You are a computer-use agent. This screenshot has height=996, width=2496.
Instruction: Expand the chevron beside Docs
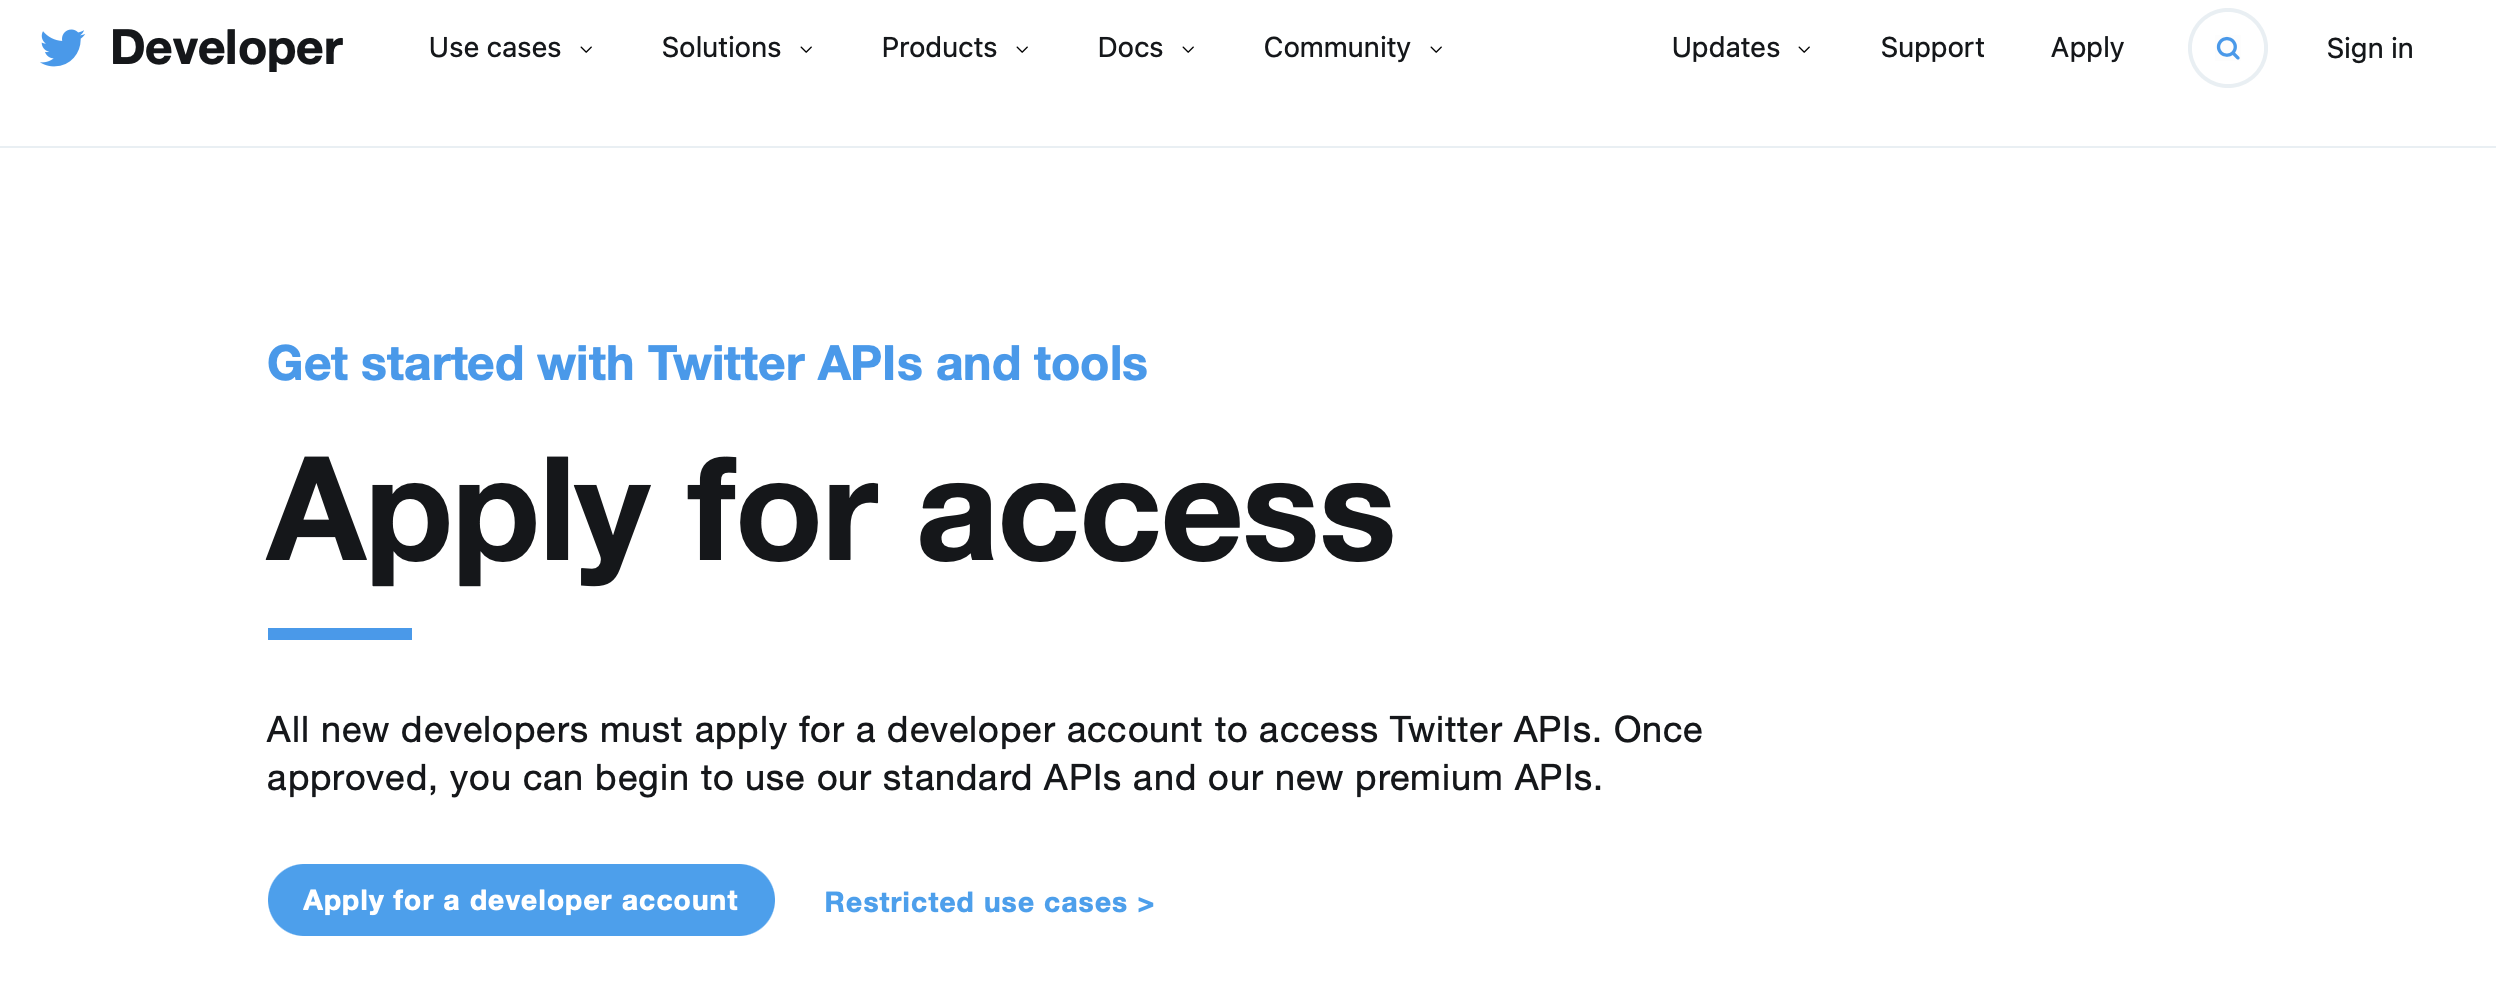(1188, 50)
